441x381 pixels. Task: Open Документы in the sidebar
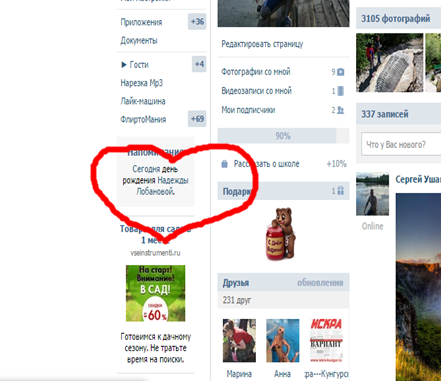(x=139, y=41)
